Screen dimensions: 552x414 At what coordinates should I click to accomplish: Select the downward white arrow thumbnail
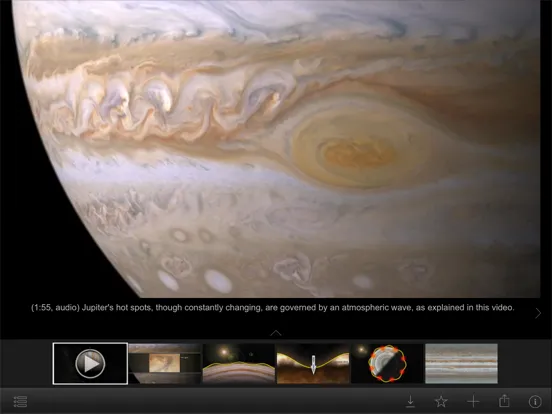tap(313, 364)
